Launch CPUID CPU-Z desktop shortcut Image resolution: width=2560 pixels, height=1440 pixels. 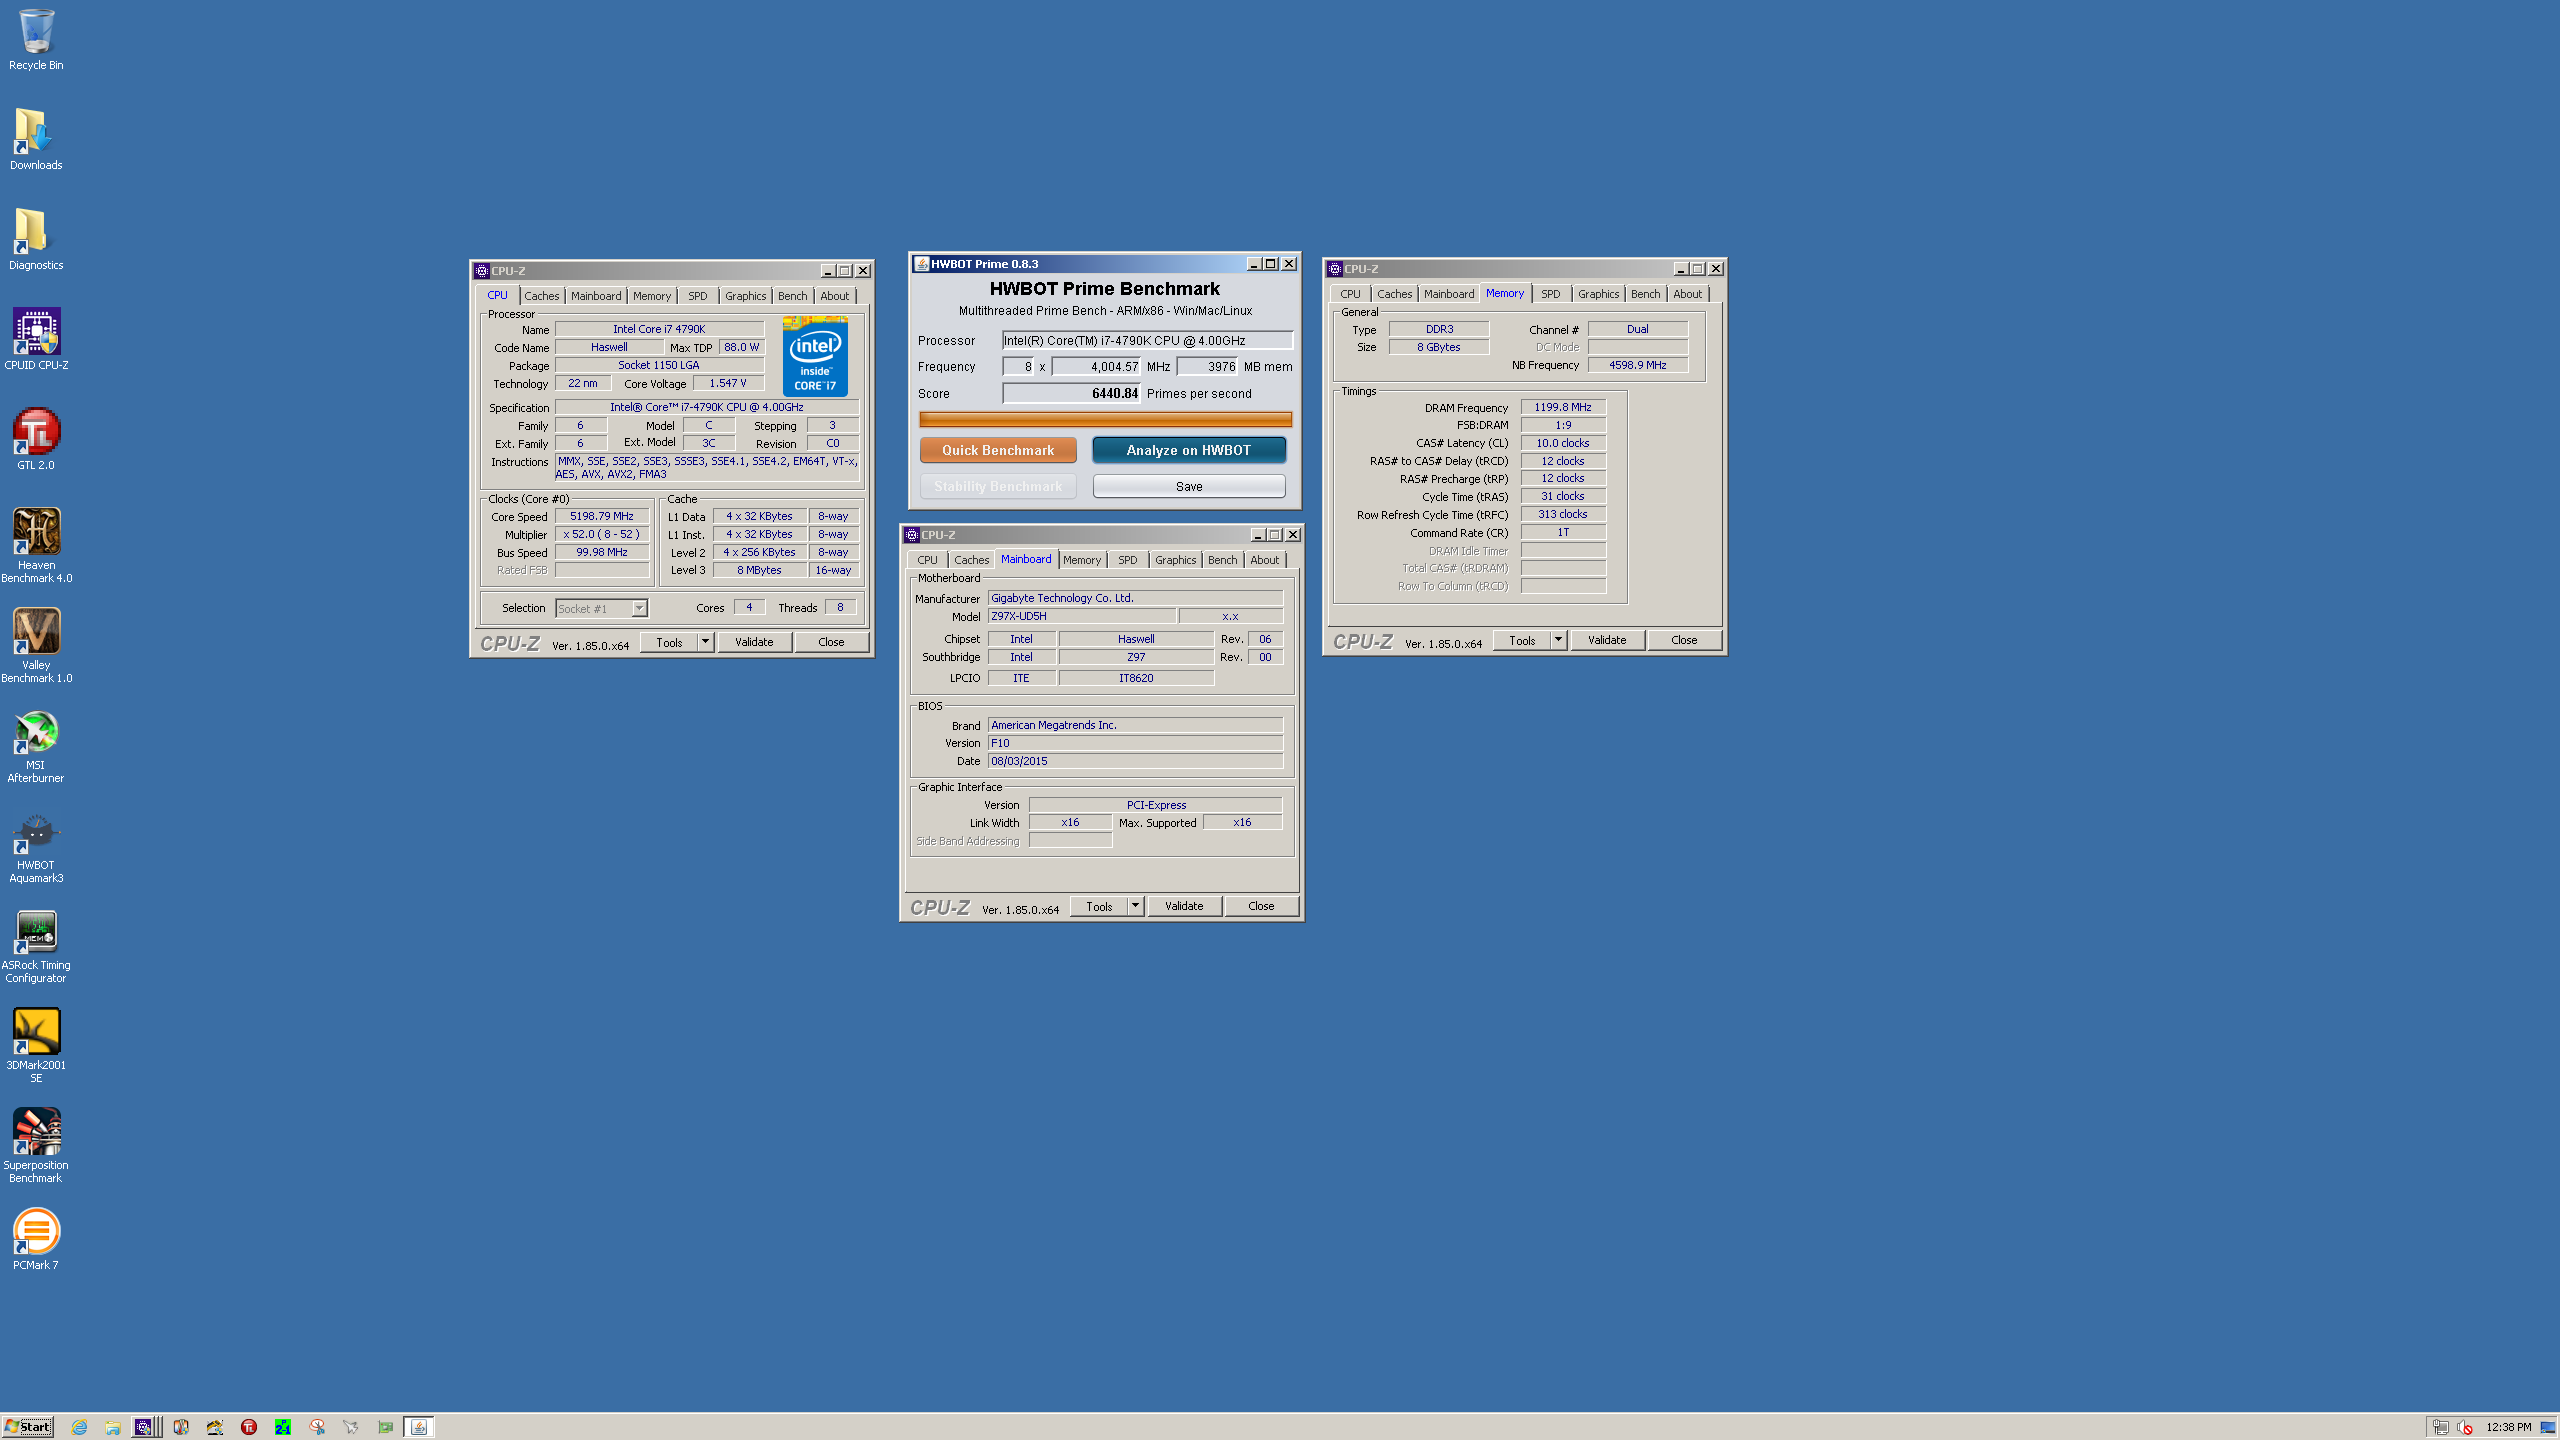(36, 340)
